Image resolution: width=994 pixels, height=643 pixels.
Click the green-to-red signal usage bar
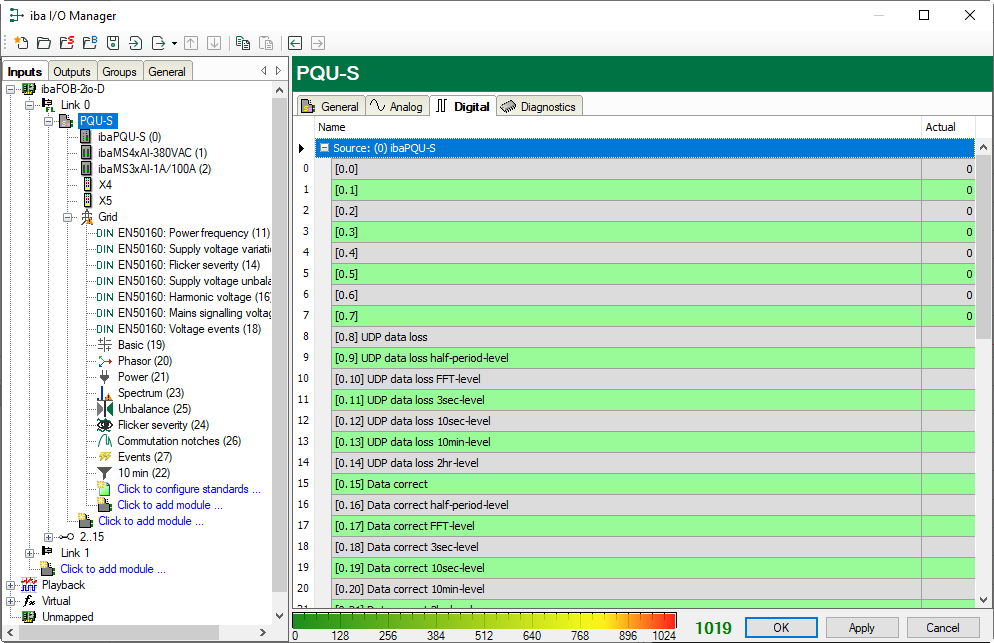point(484,621)
